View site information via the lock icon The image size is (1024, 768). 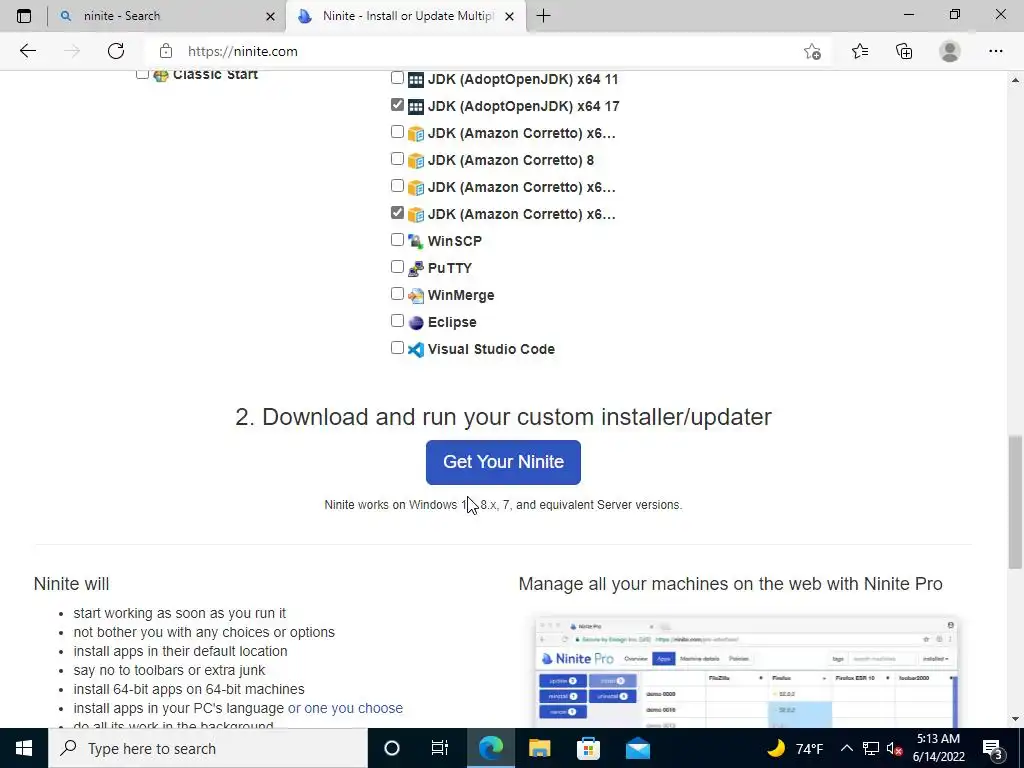[166, 51]
